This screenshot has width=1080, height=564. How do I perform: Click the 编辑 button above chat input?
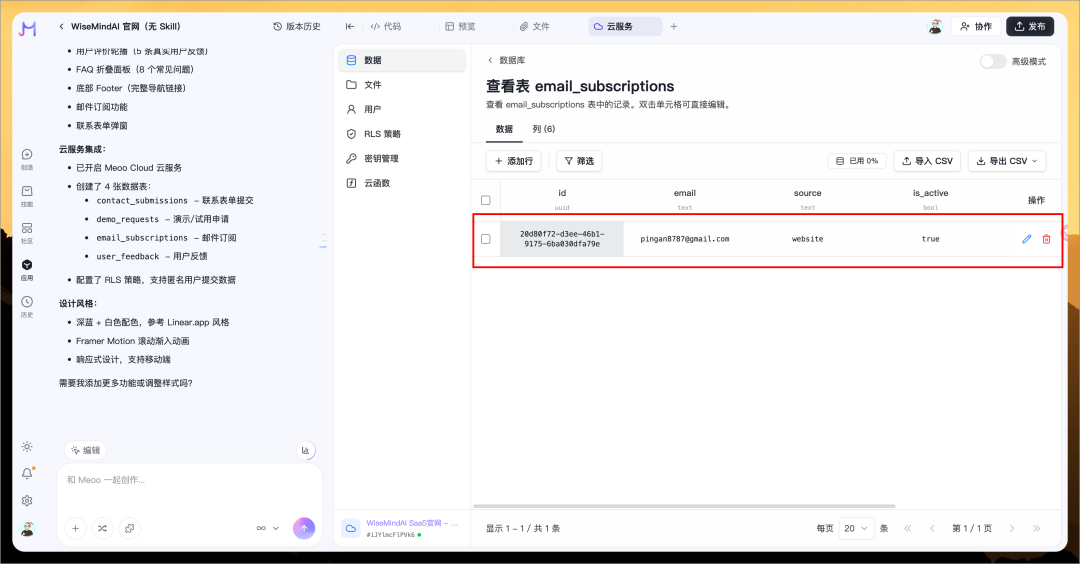(x=85, y=450)
